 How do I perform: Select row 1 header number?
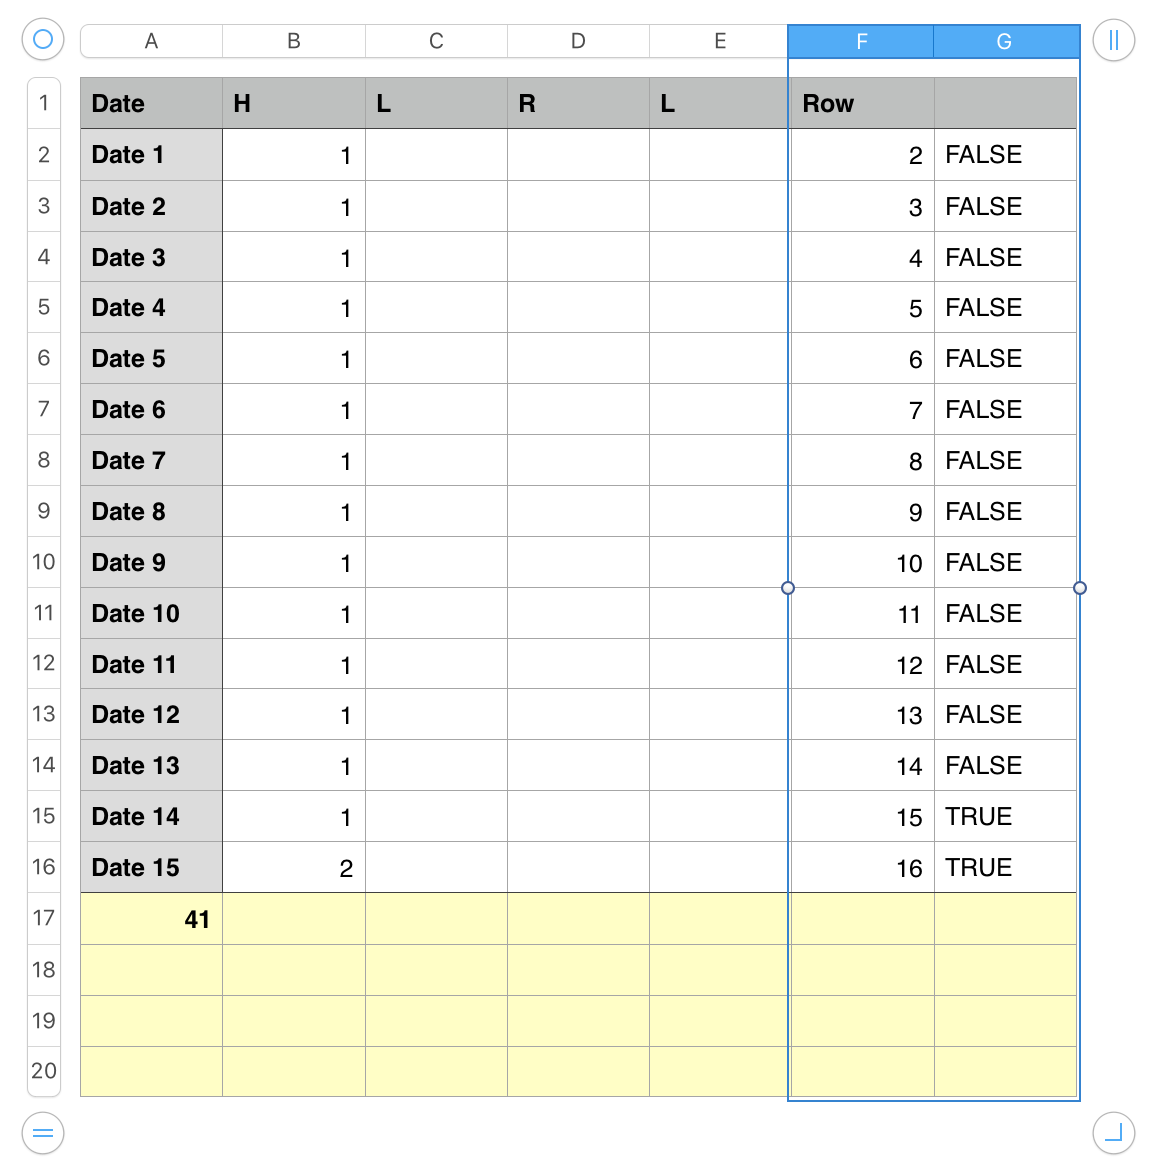click(x=44, y=103)
